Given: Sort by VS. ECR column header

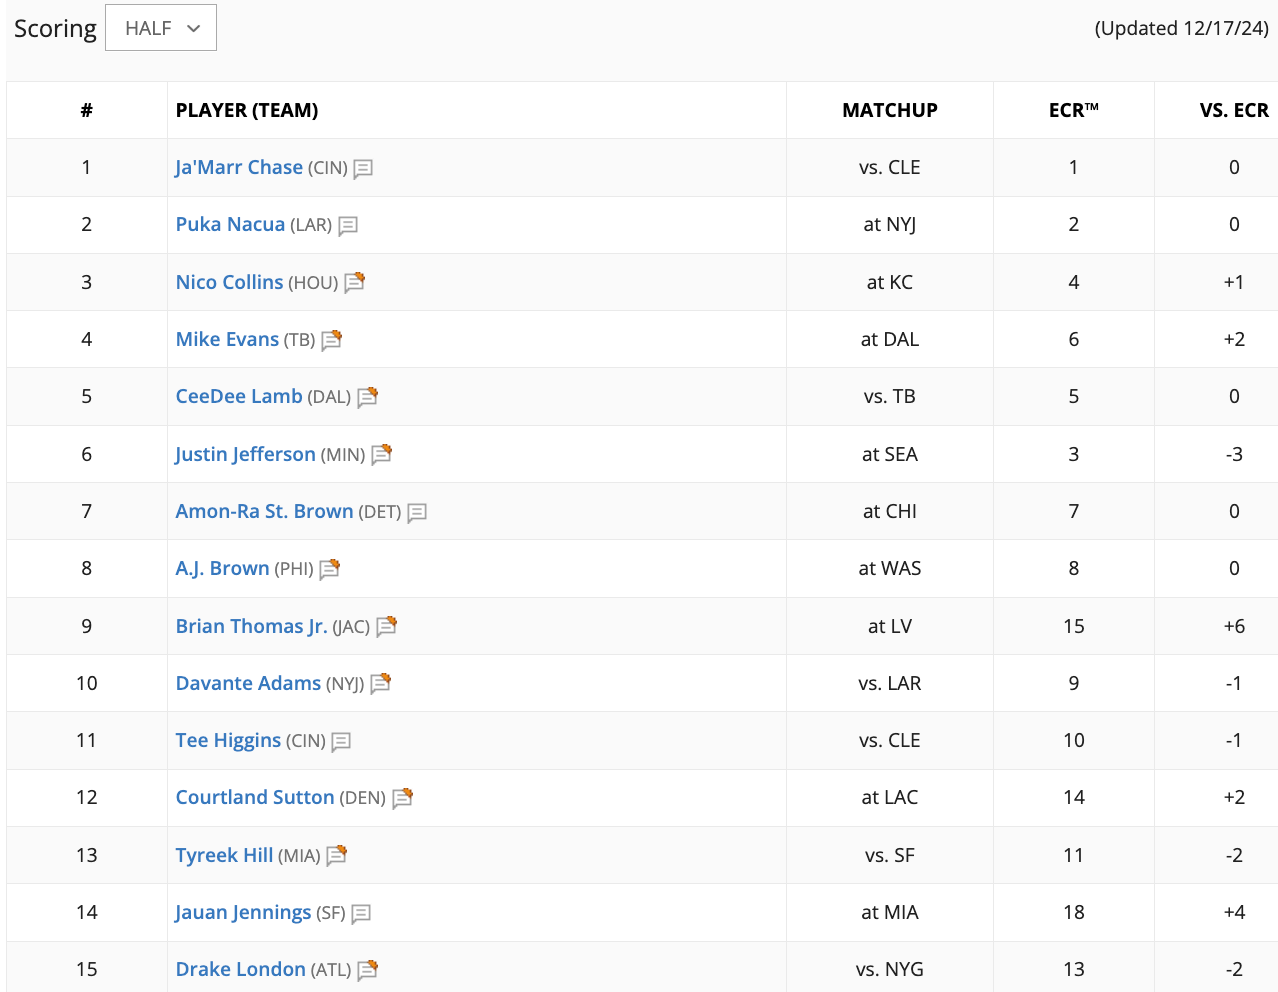Looking at the screenshot, I should (1234, 110).
